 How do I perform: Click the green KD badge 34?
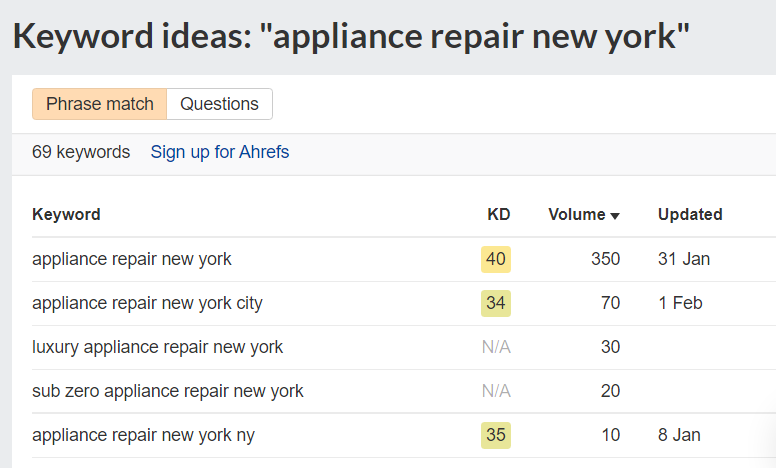tap(496, 303)
